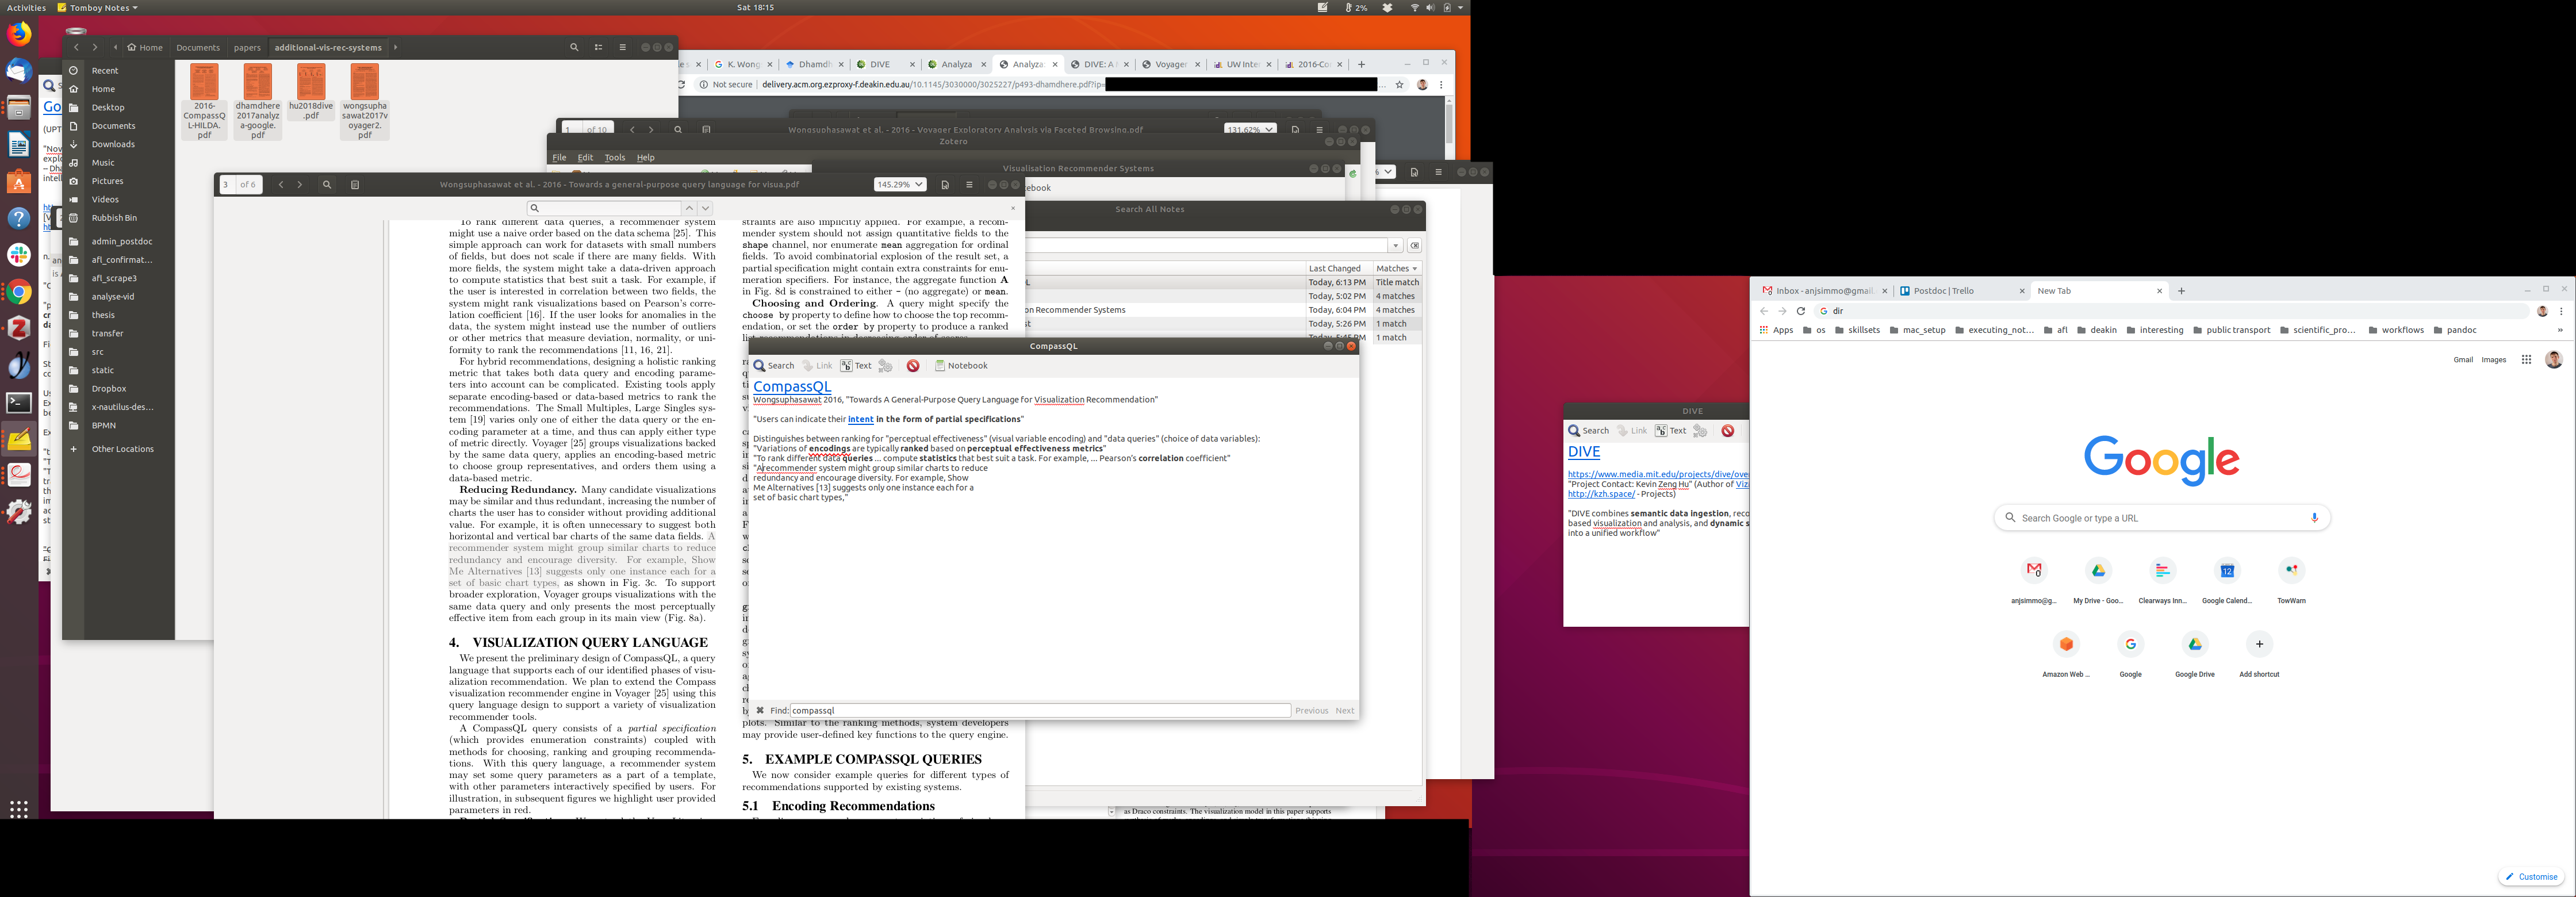
Task: Click the Find field containing compassql
Action: point(1040,711)
